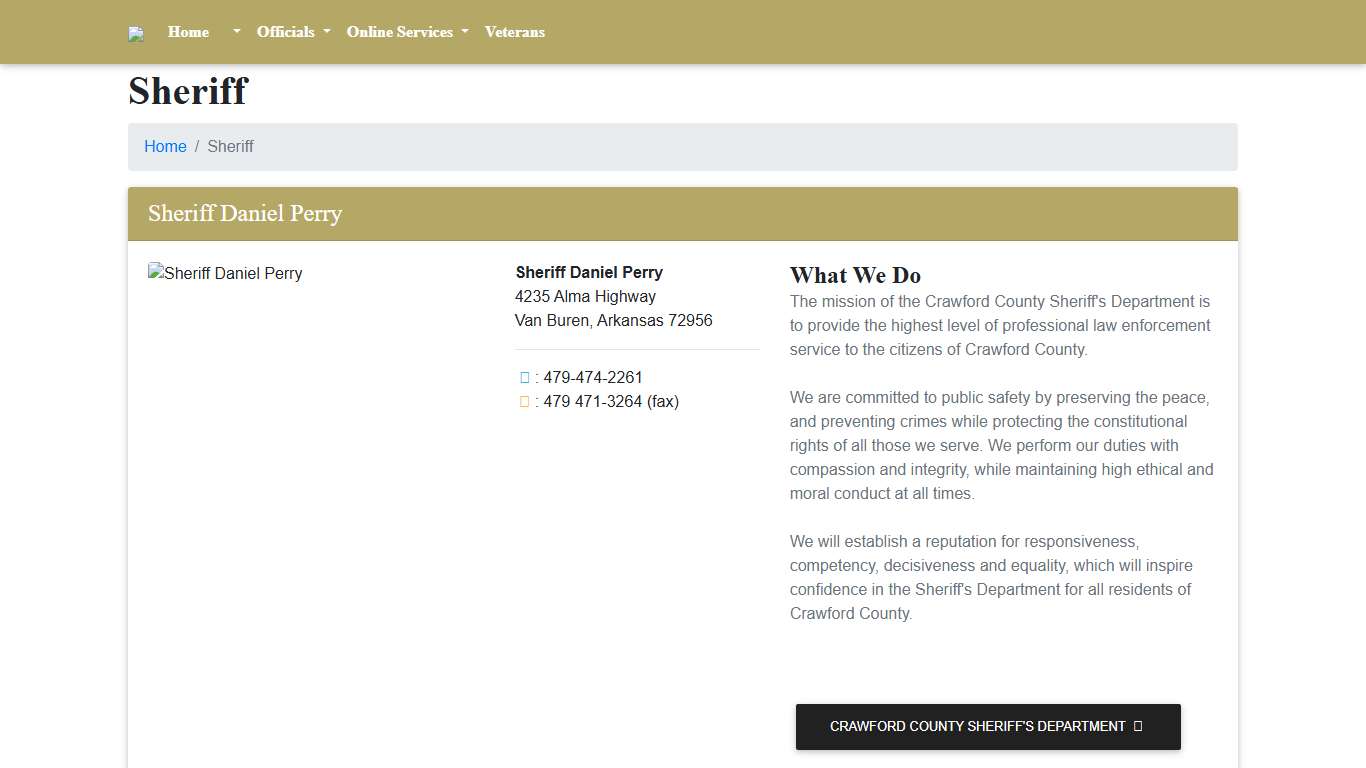Click the bold Sheriff Daniel Perry contact name

(589, 272)
